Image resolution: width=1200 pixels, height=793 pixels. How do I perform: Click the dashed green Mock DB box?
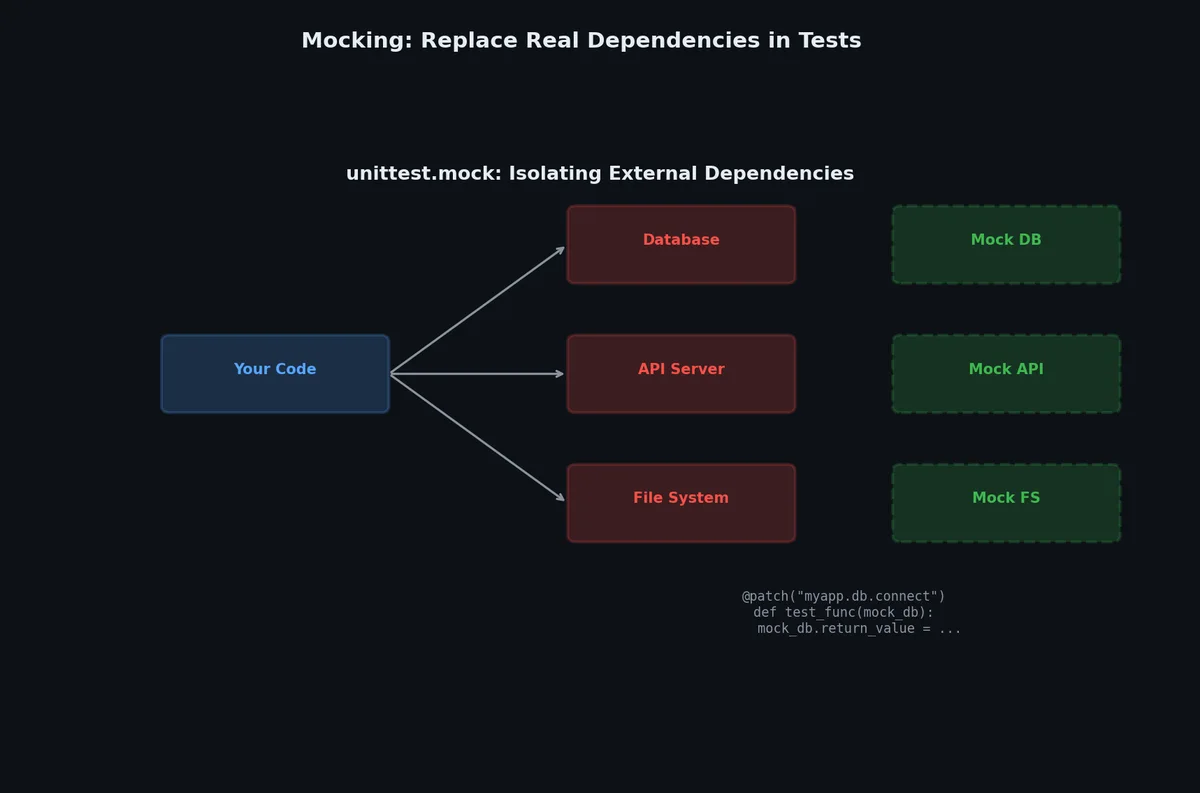pos(1006,245)
